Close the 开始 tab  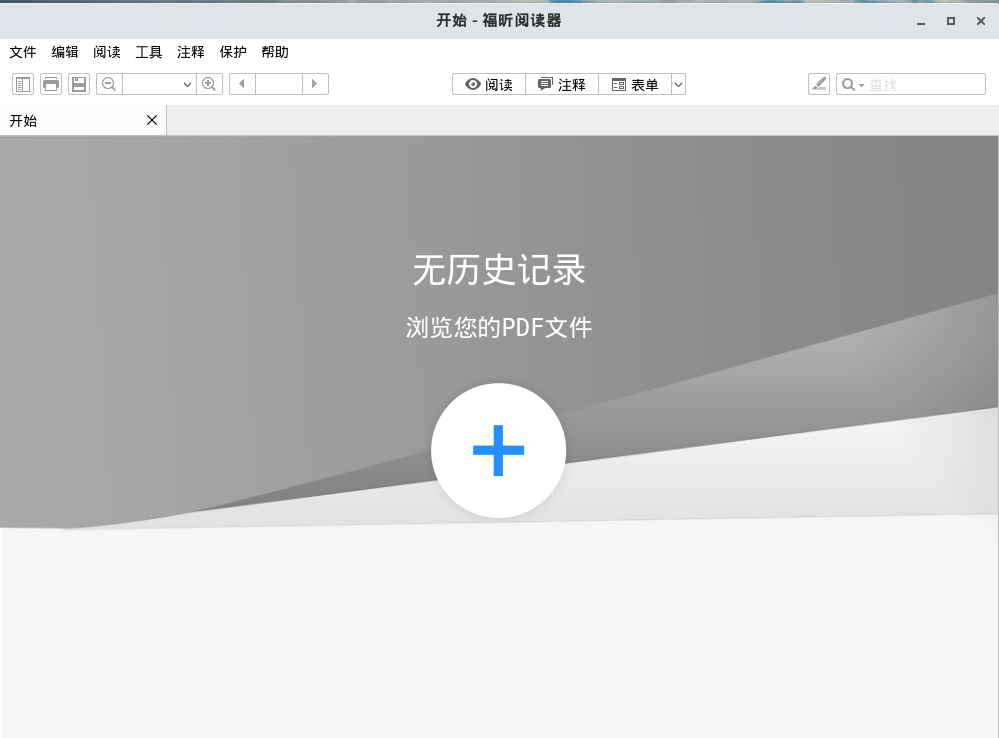point(152,120)
